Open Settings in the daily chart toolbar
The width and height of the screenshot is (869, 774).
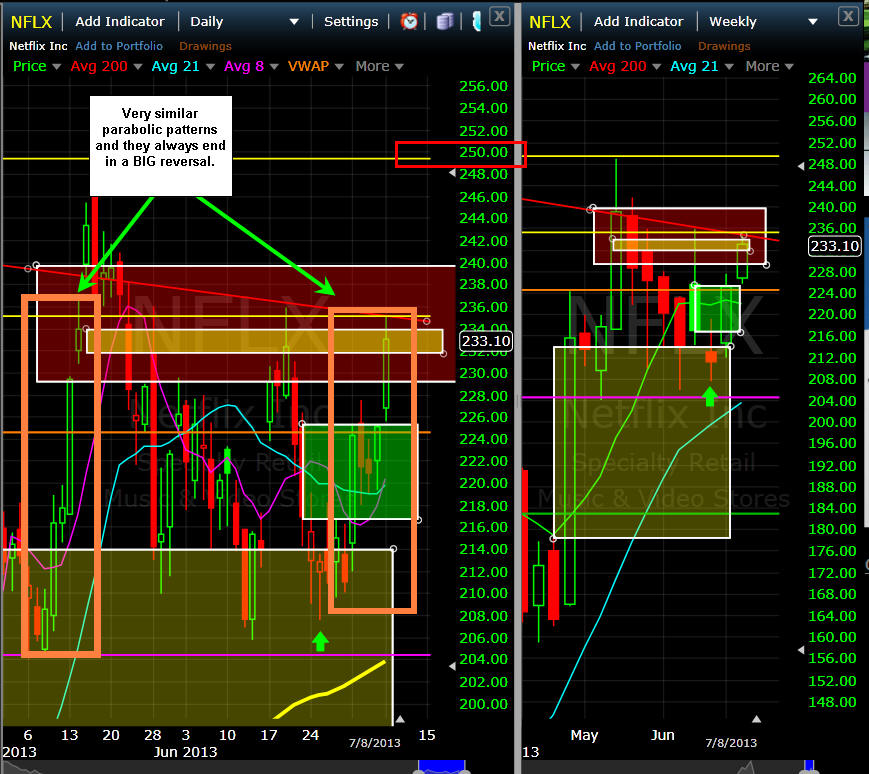coord(351,21)
